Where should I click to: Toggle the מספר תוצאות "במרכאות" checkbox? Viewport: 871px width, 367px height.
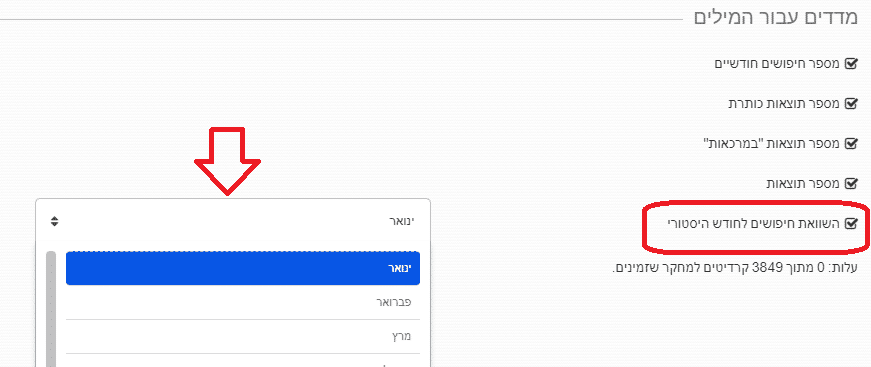coord(851,143)
